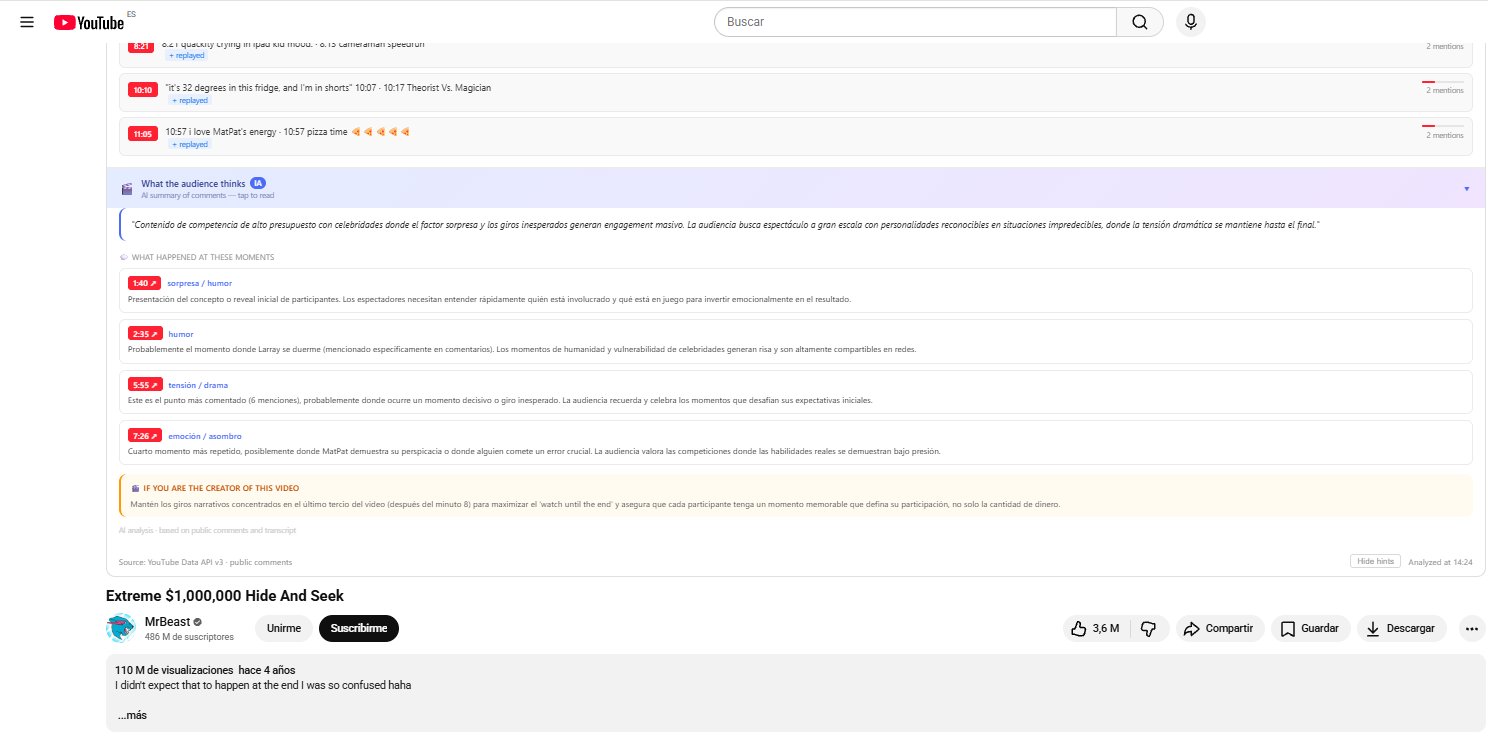Start voice search with microphone icon
Screen dimensions: 1488x737
(1190, 22)
